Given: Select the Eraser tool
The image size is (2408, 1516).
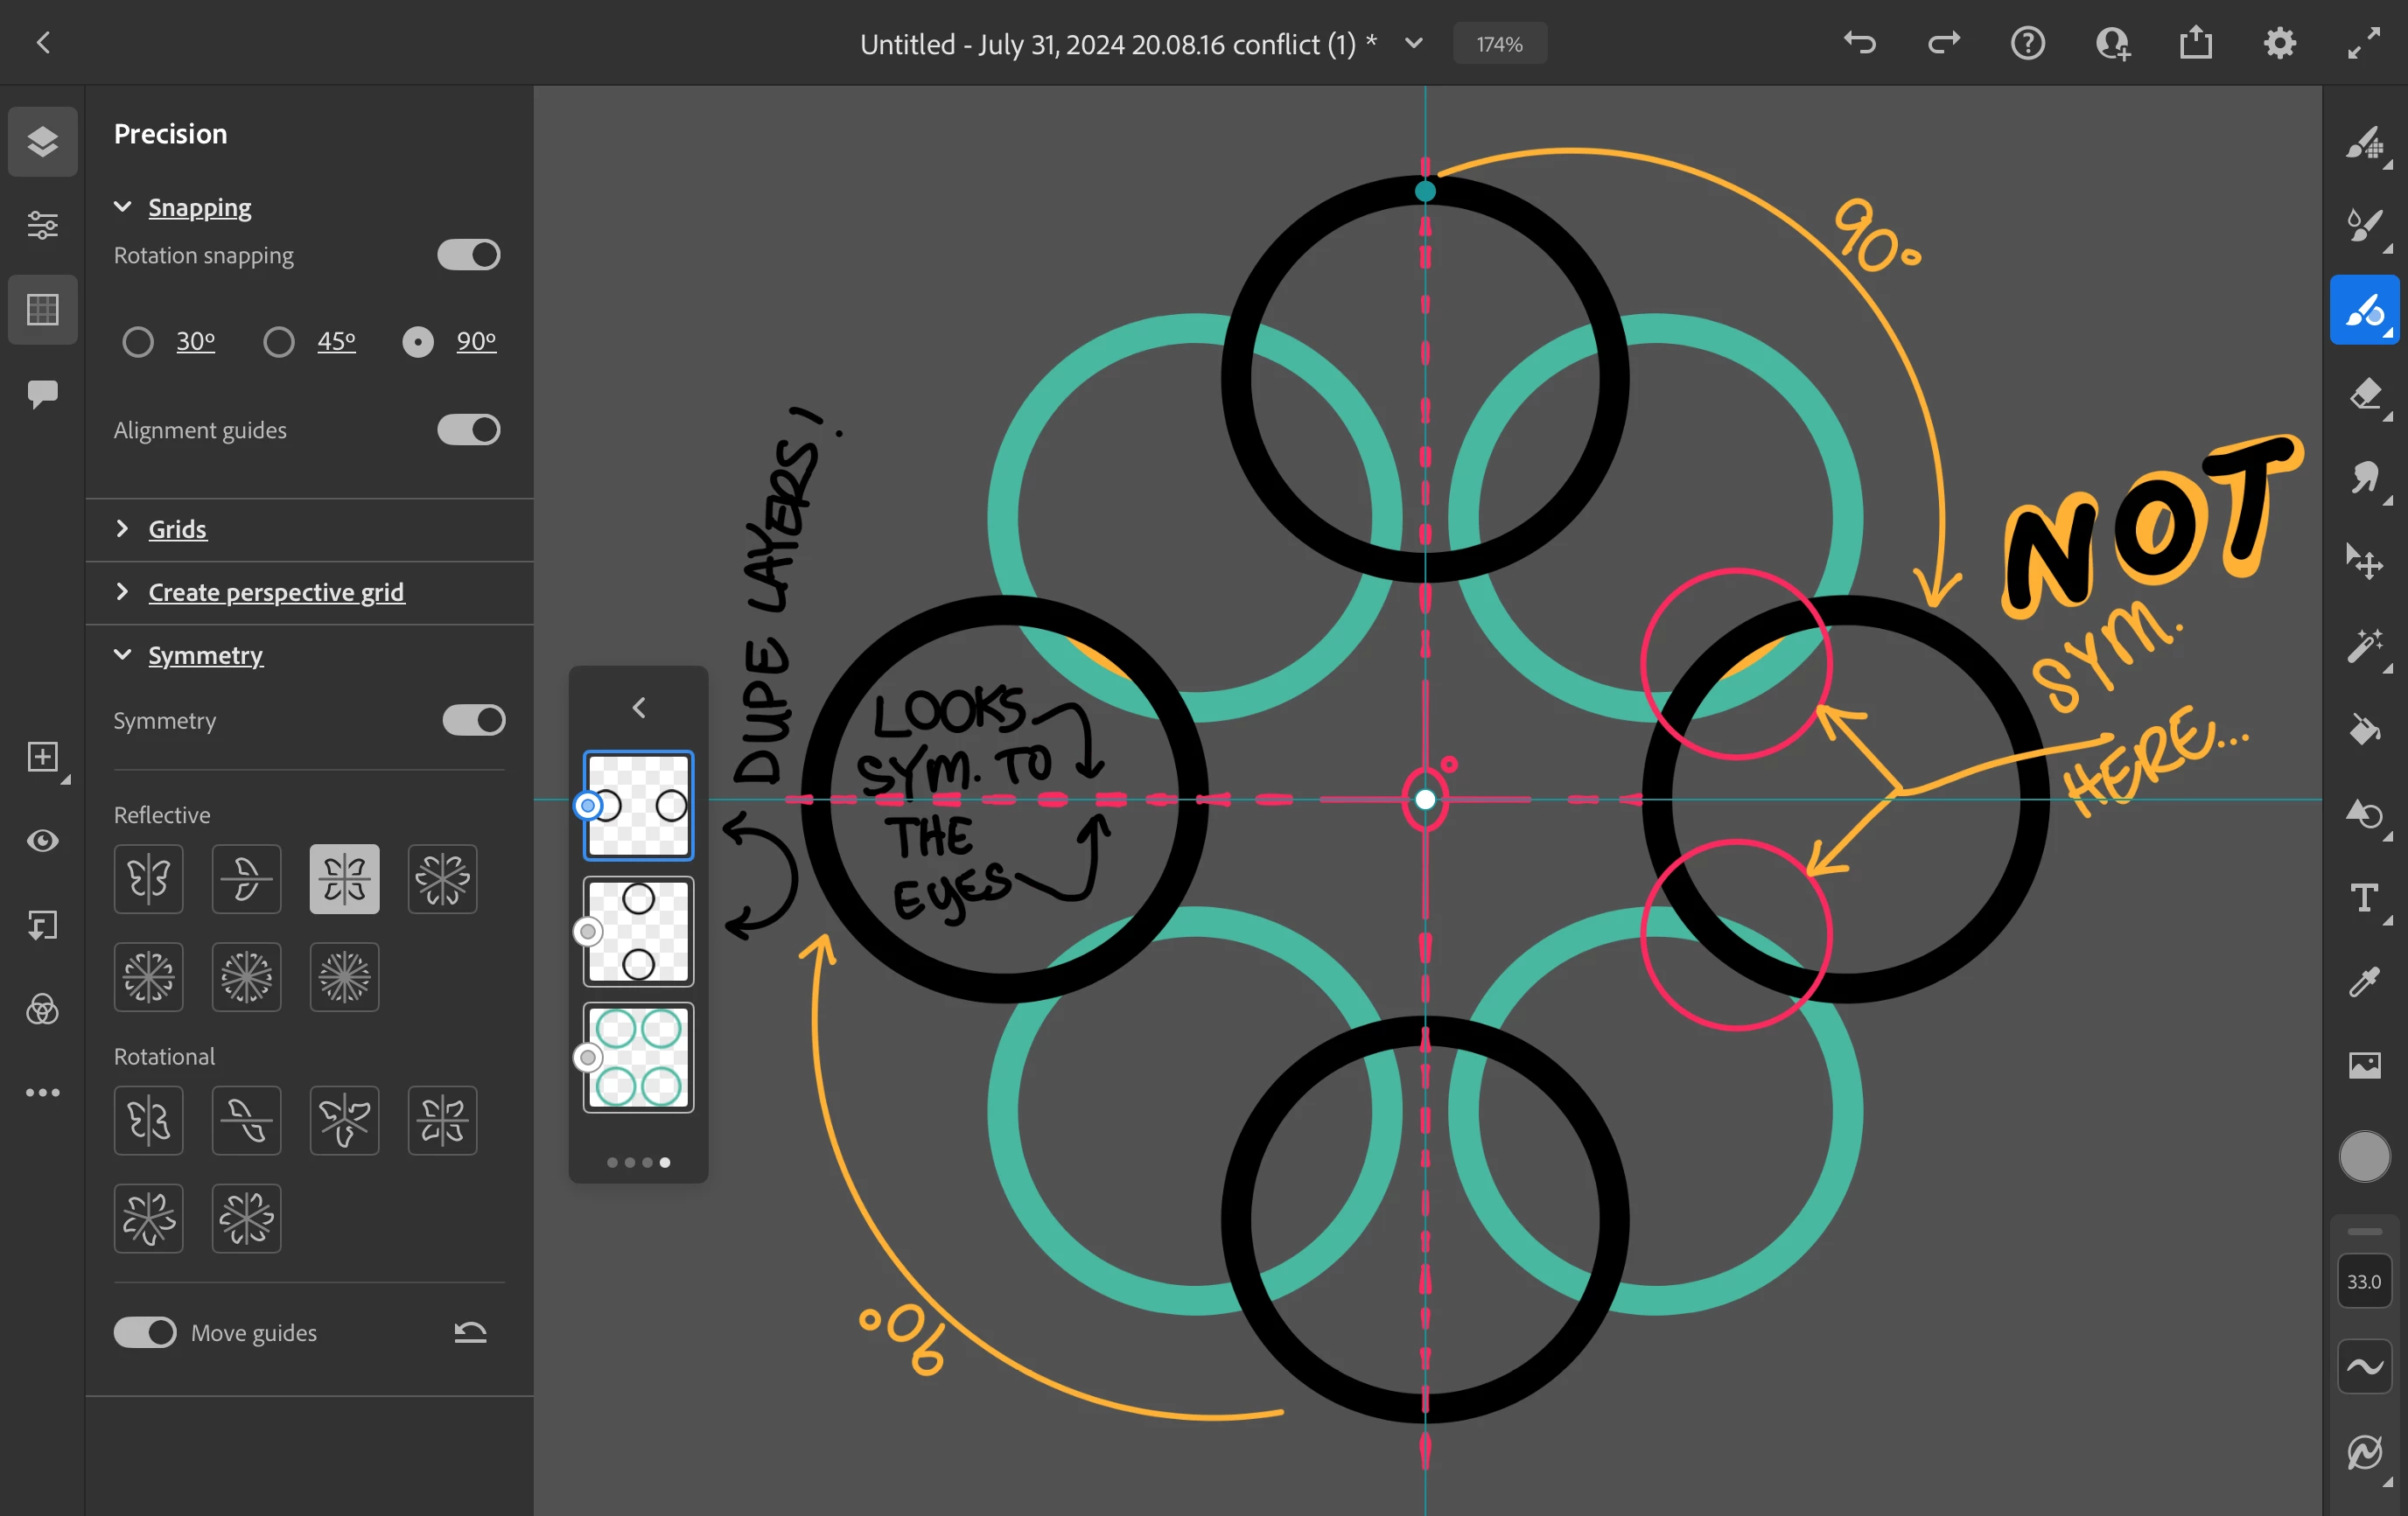Looking at the screenshot, I should point(2364,394).
